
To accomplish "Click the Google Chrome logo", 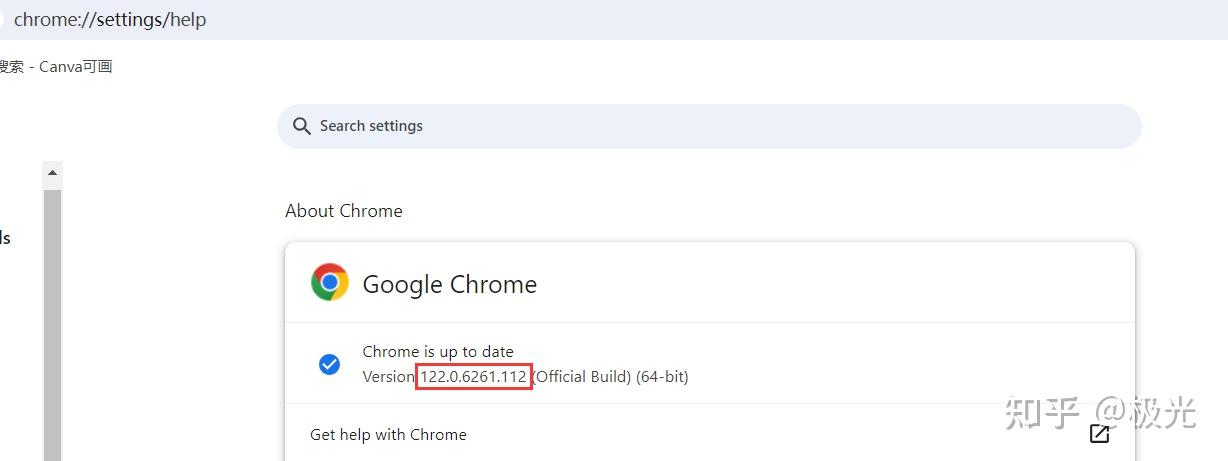I will tap(330, 283).
